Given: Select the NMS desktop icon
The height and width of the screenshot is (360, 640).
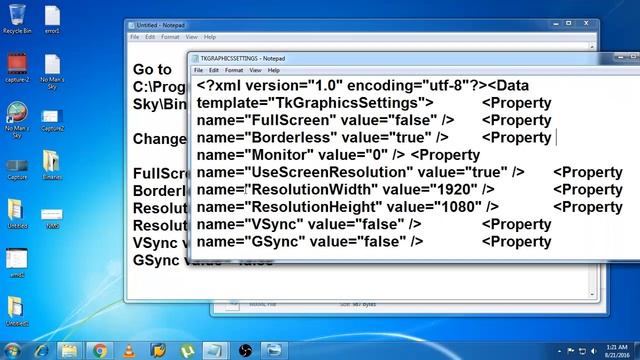Looking at the screenshot, I should point(52,218).
